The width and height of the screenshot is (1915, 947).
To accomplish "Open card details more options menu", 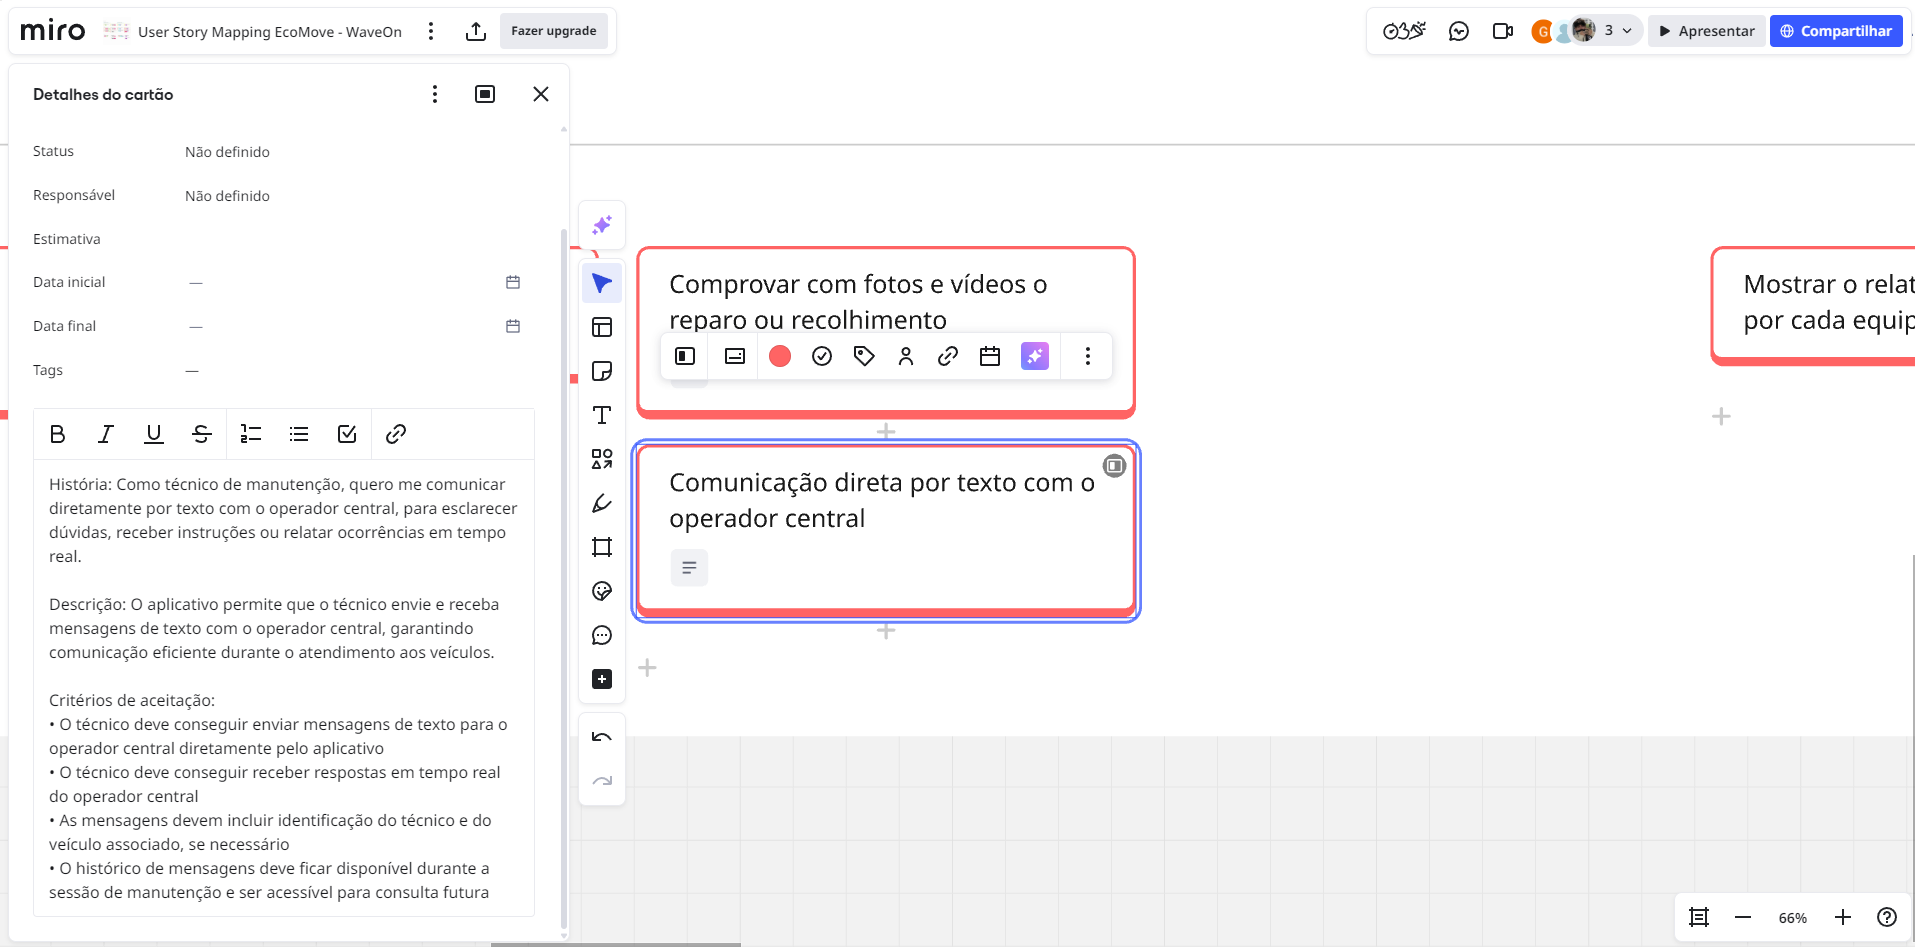I will 435,94.
